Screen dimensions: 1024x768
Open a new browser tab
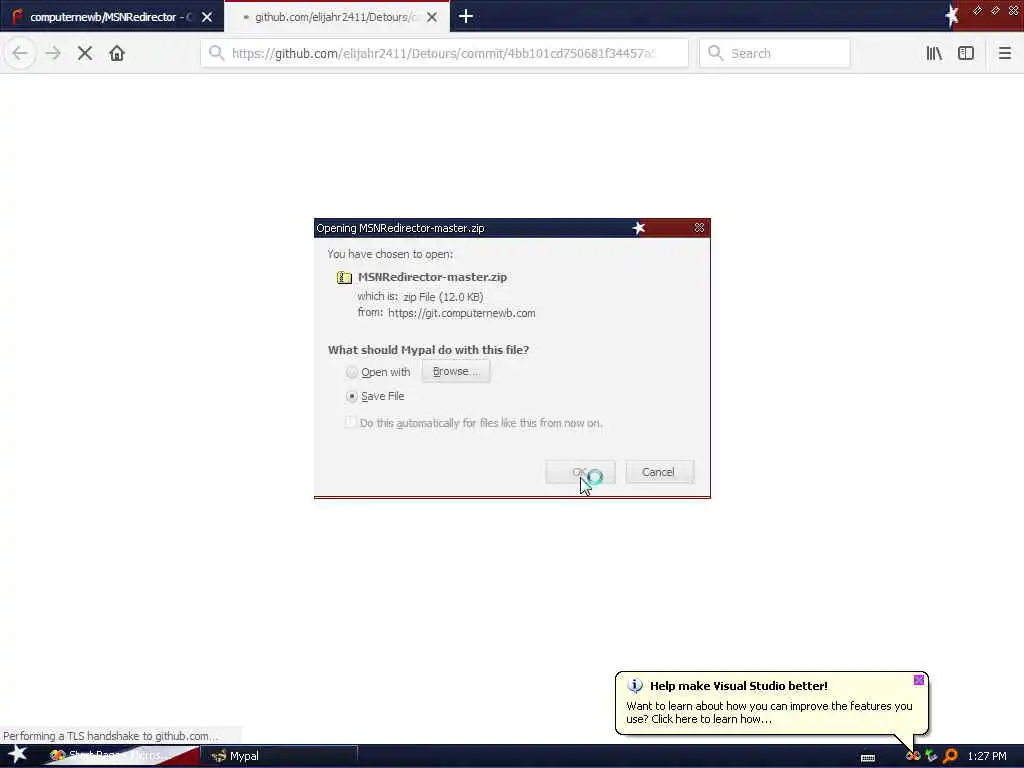point(466,16)
